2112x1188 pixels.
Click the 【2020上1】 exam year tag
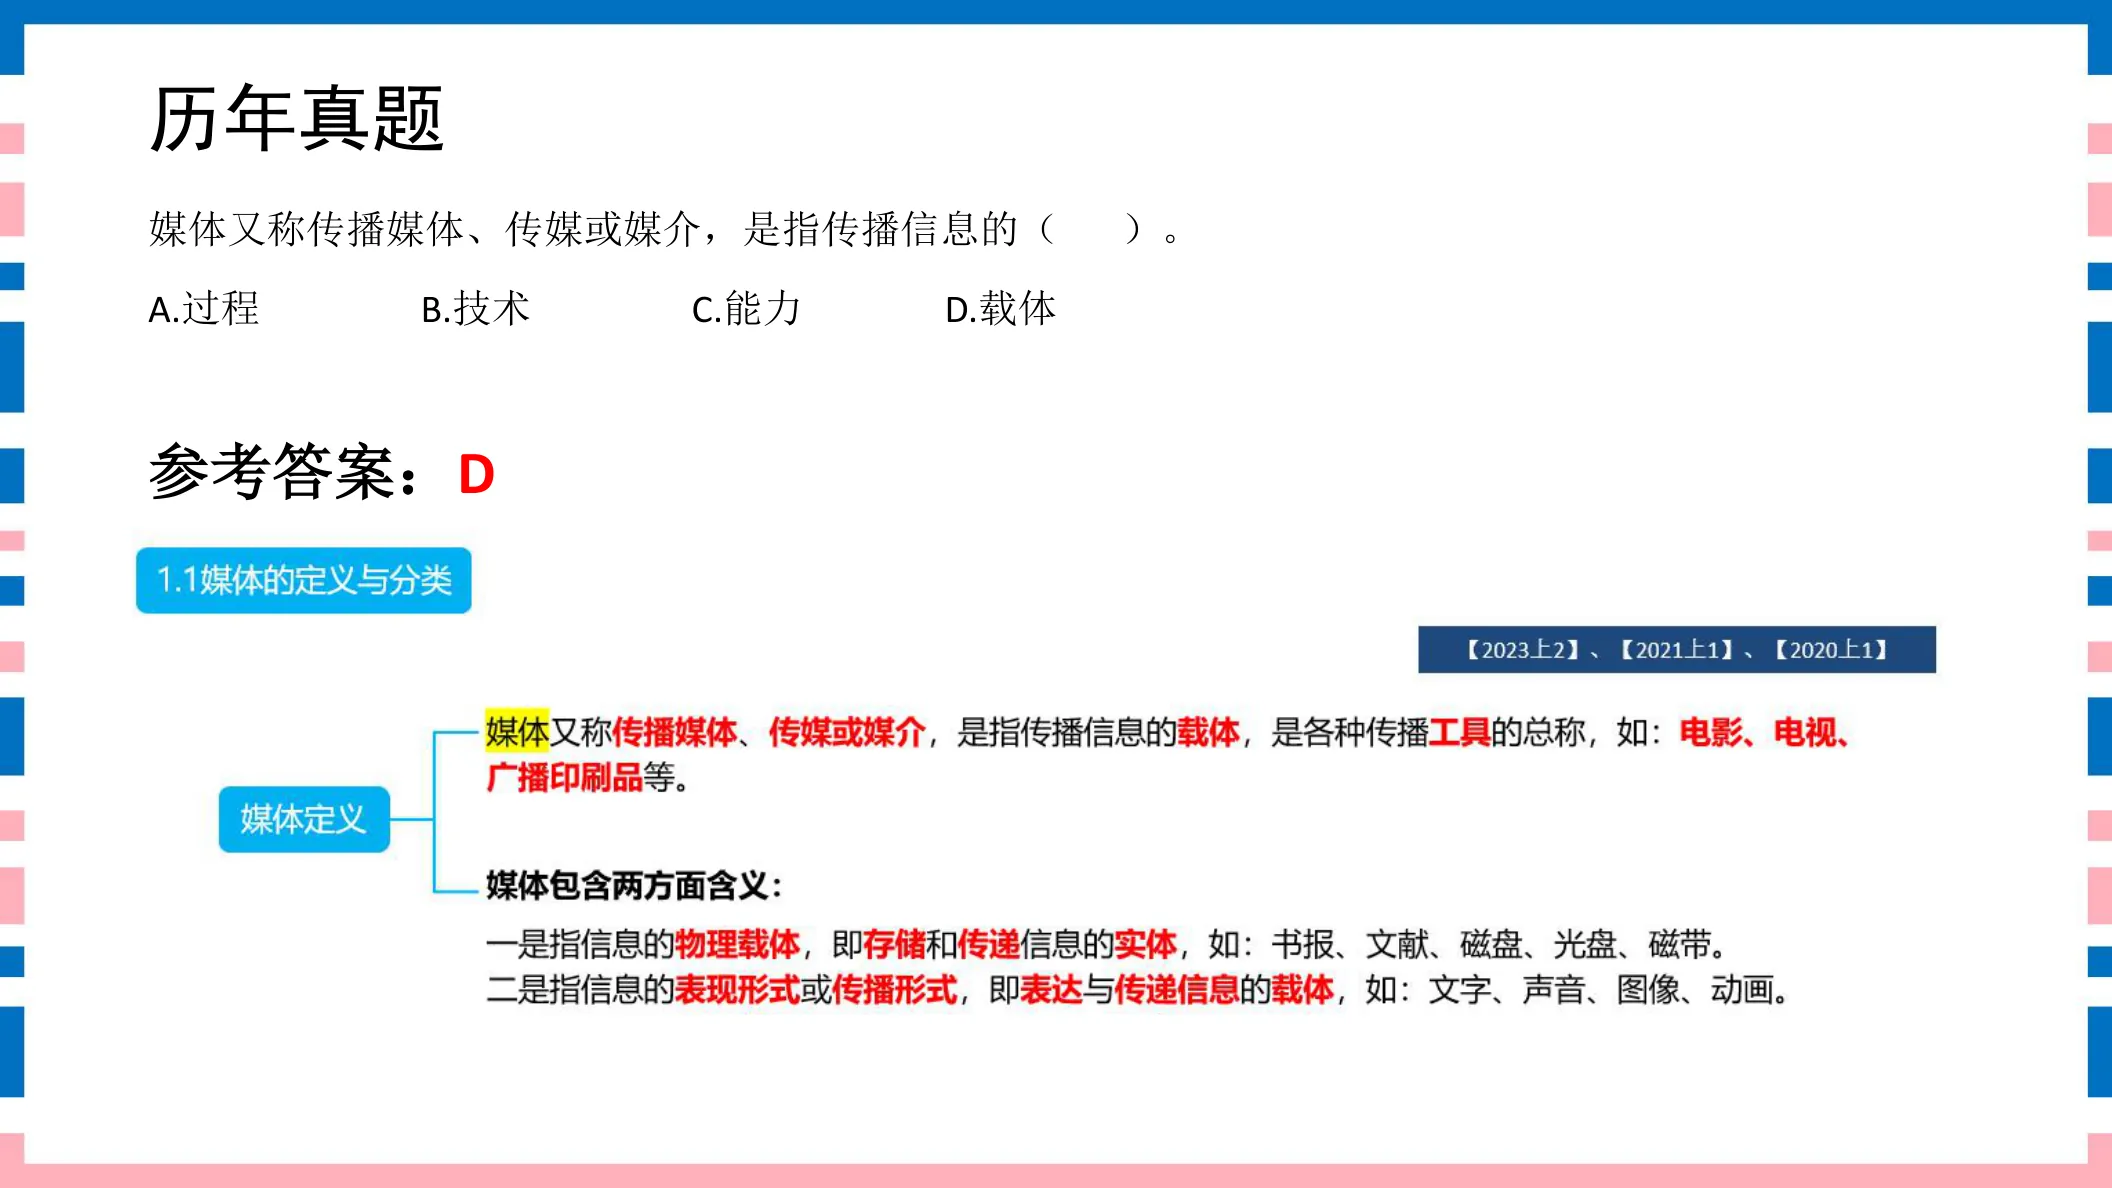click(1831, 650)
